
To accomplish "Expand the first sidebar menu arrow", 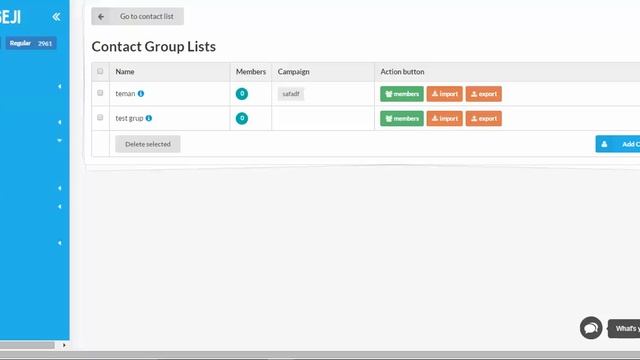I will (60, 87).
